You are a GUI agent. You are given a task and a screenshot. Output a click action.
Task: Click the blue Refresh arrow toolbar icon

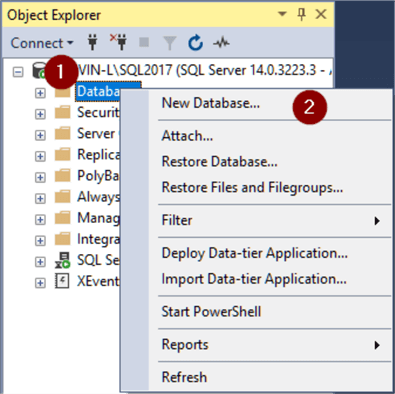(x=195, y=43)
